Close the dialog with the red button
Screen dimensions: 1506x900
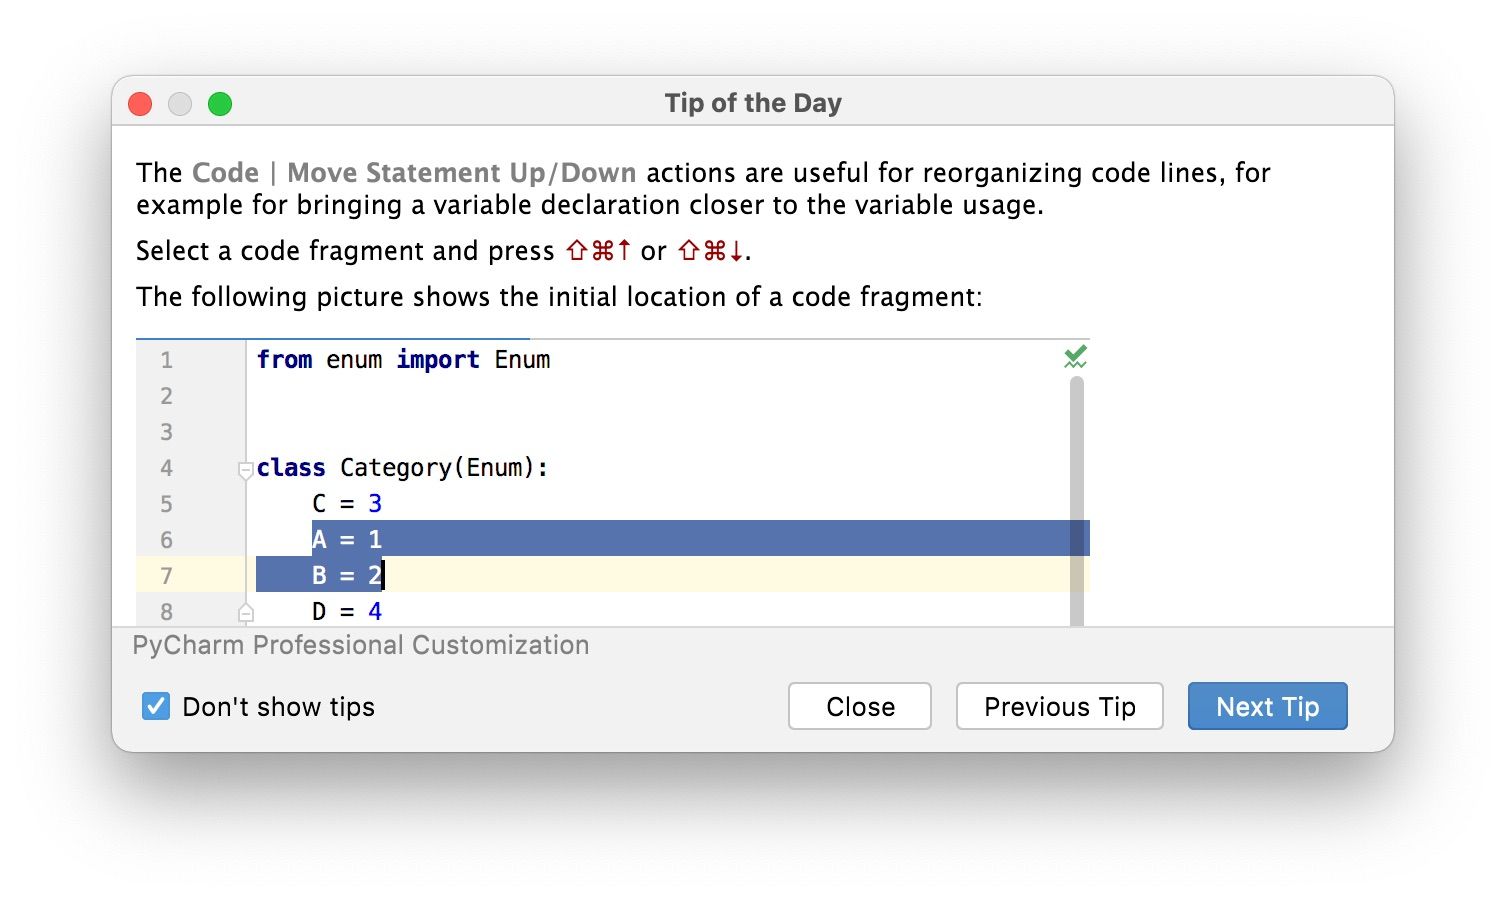click(x=140, y=104)
